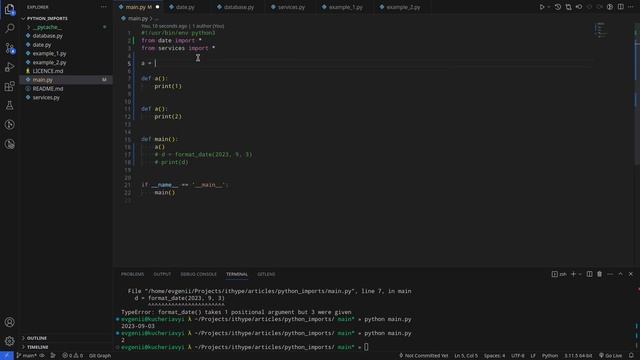Click Ln 5, Col 5 position indicator

coord(466,356)
